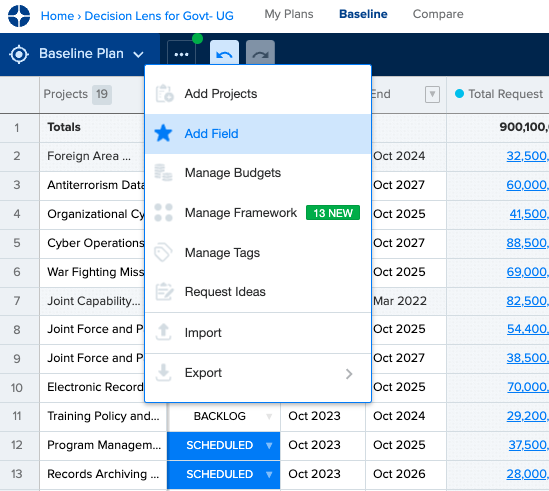Click the Manage Budgets coins icon

pos(164,173)
